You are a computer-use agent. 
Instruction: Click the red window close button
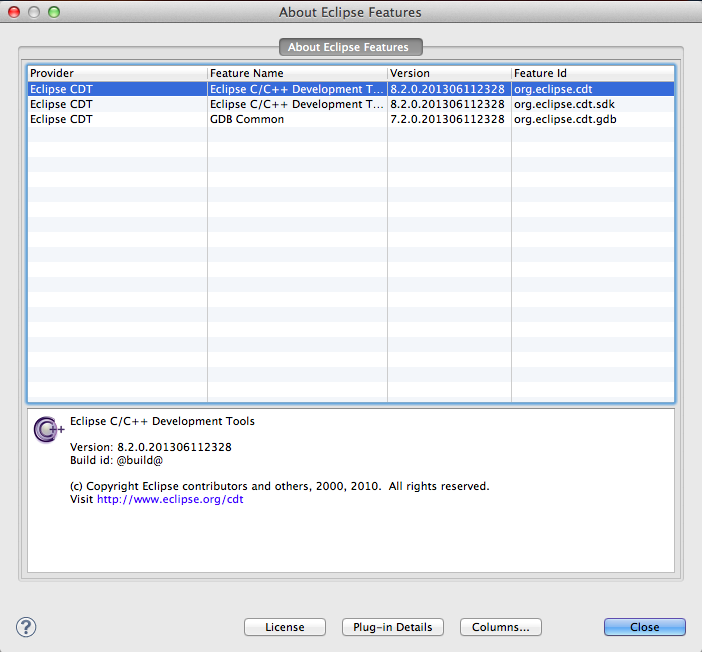pos(14,12)
